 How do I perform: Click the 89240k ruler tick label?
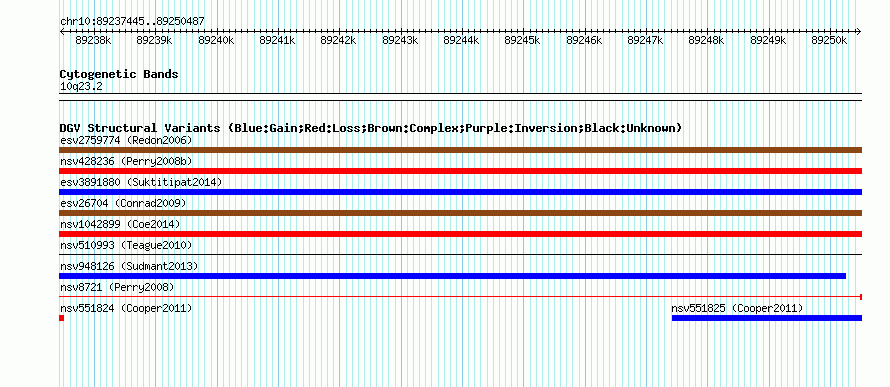tap(216, 40)
